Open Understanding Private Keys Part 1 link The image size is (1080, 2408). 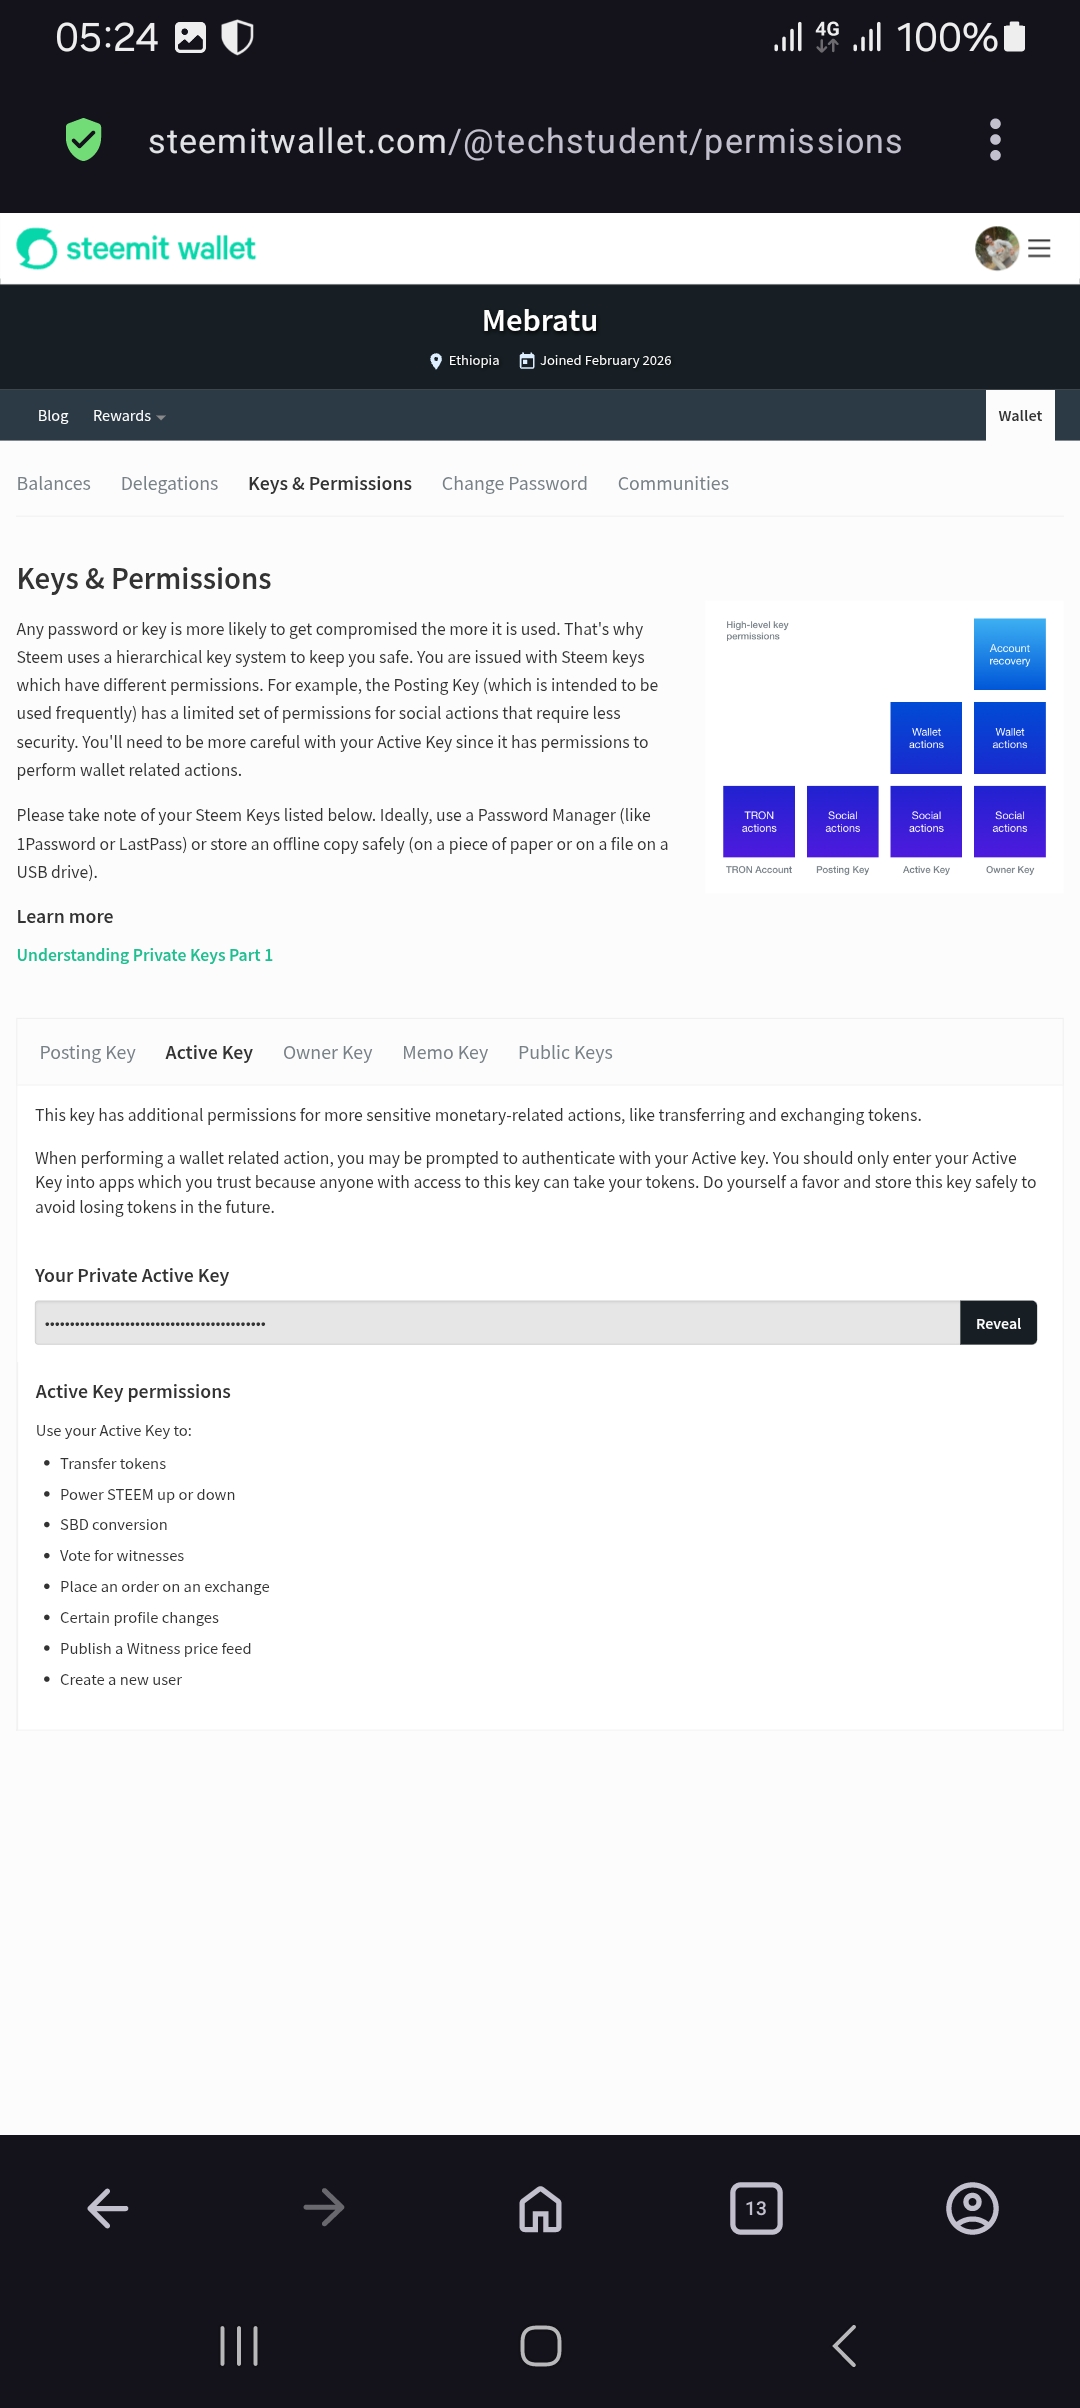coord(145,955)
